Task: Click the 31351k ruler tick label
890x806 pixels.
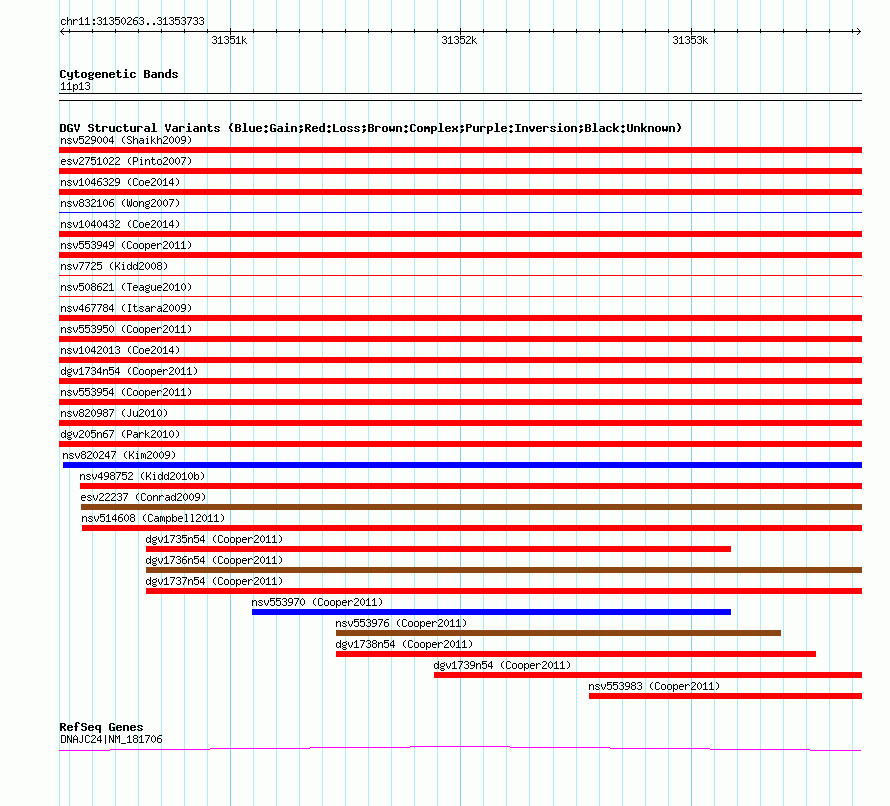Action: 229,40
